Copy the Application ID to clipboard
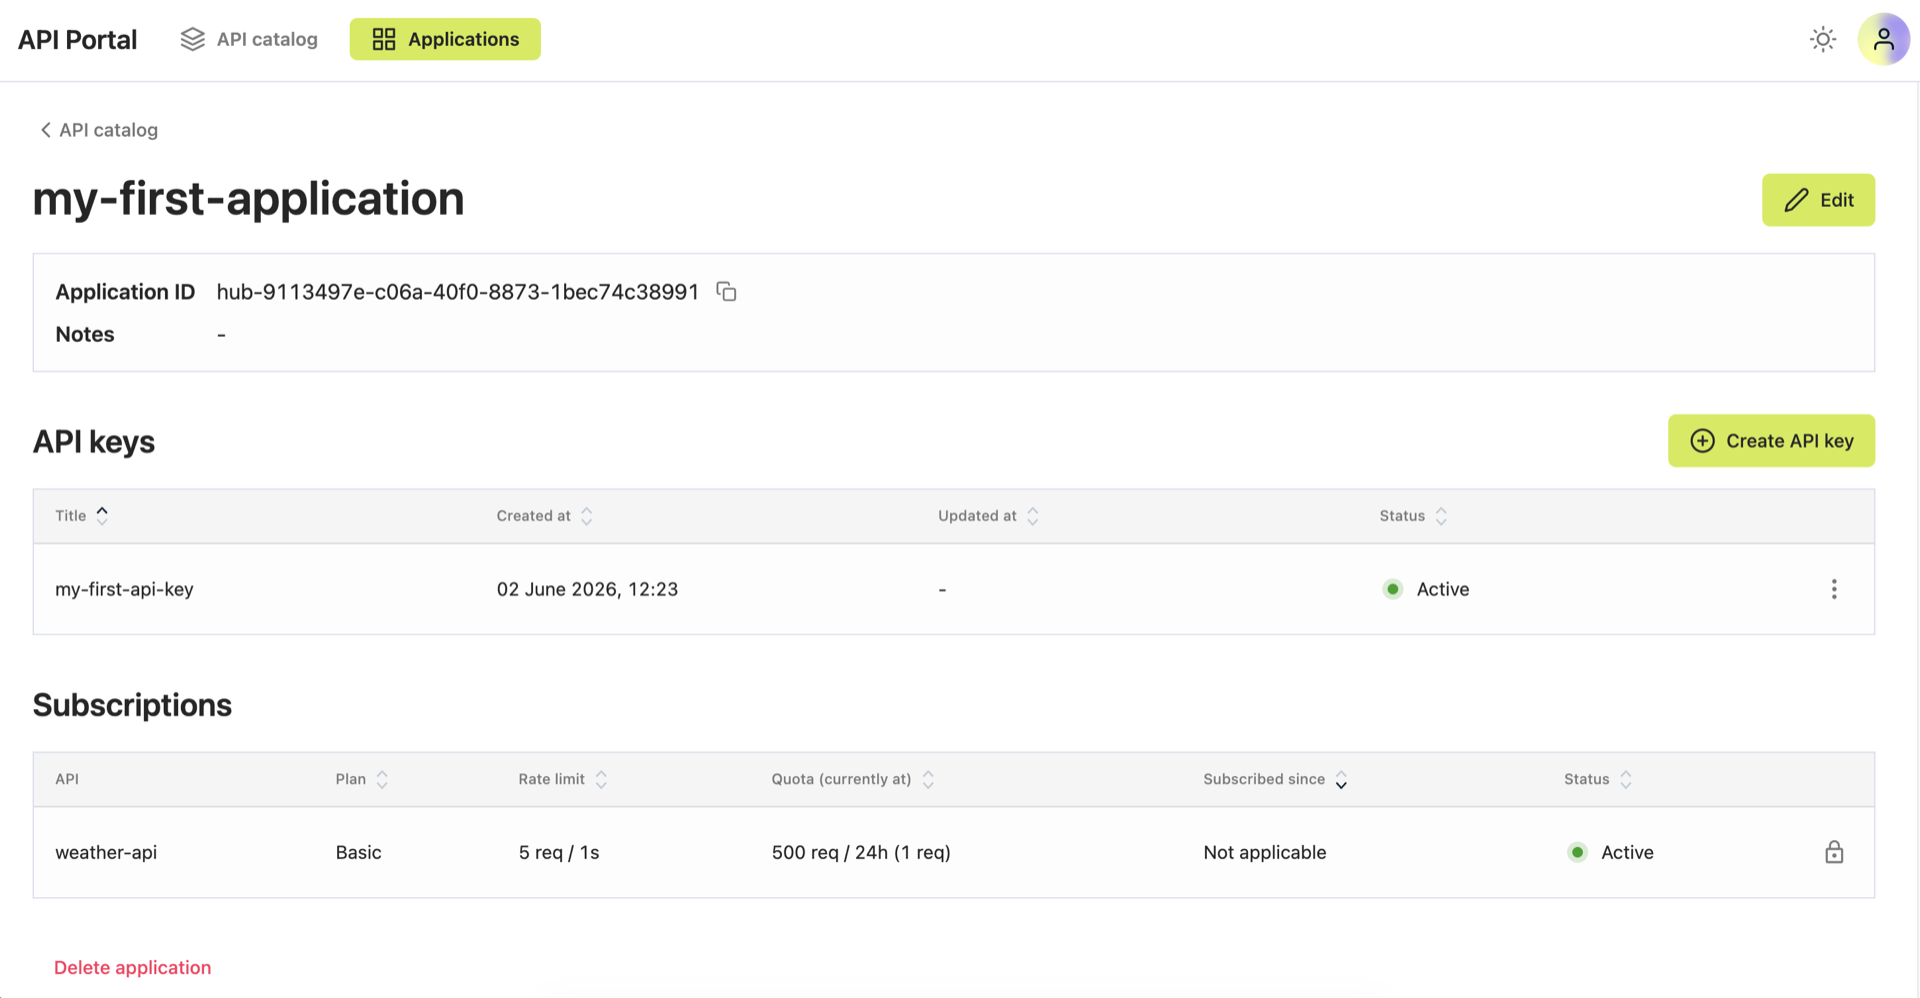This screenshot has width=1920, height=998. (726, 292)
